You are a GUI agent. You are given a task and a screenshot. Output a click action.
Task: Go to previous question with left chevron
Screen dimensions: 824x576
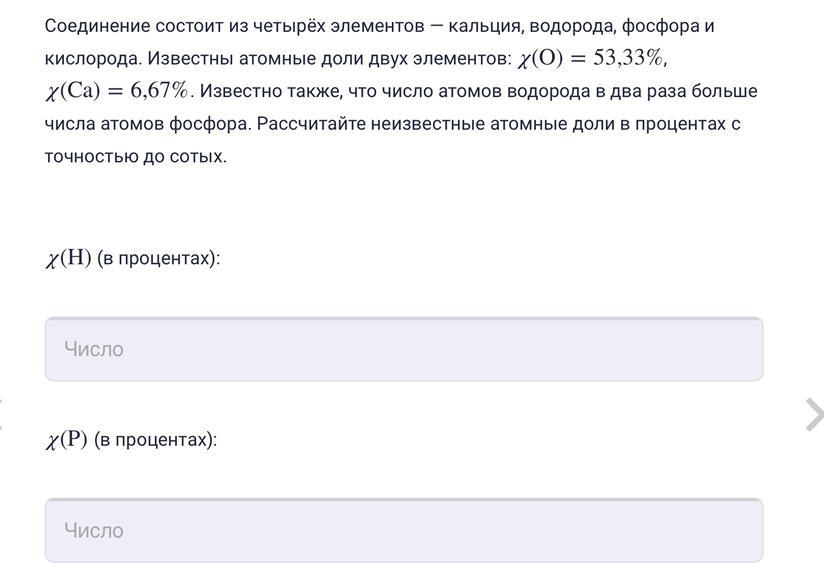(2, 415)
